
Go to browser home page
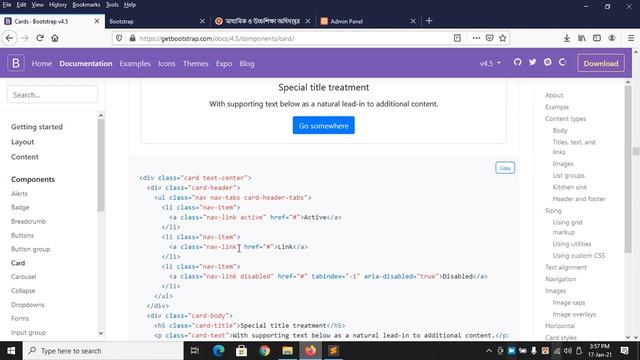click(55, 38)
